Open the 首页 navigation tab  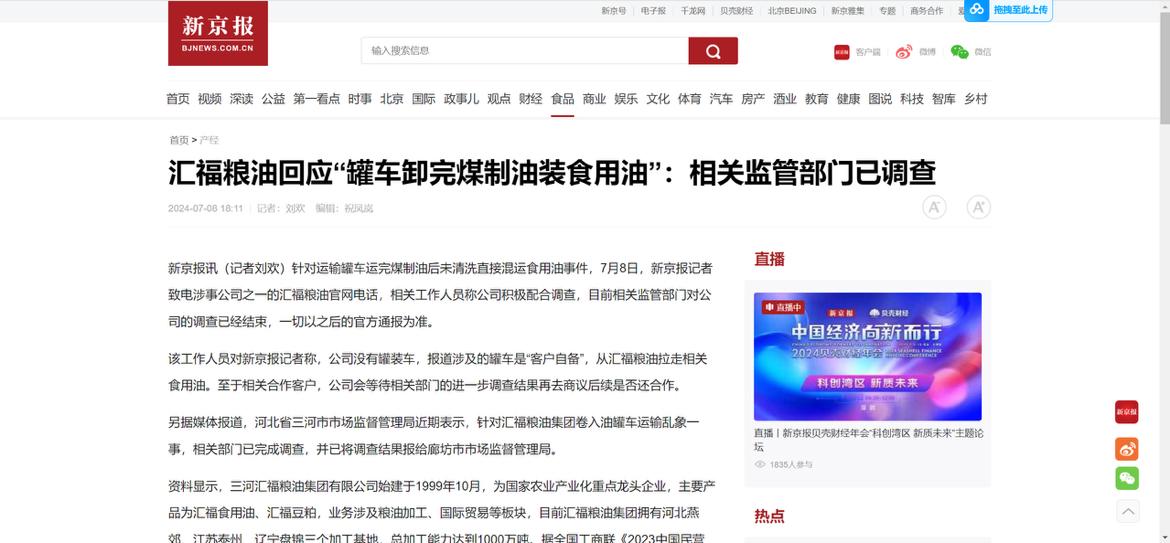(x=178, y=98)
